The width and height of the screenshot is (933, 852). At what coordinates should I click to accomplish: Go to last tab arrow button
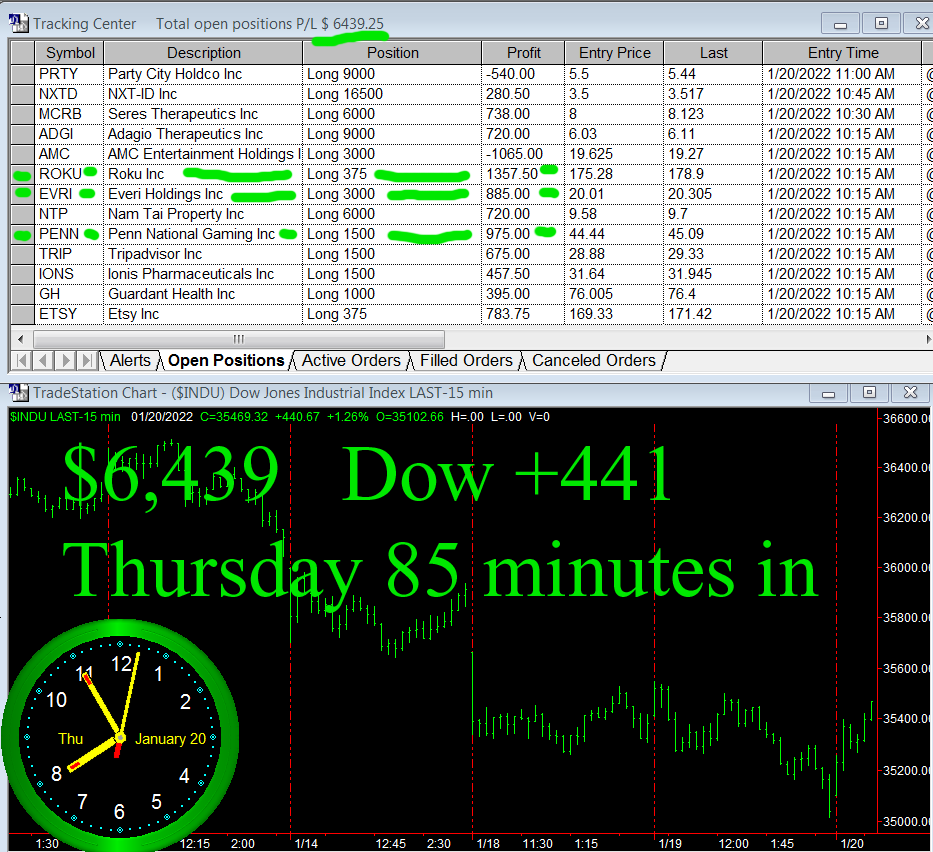click(x=87, y=361)
